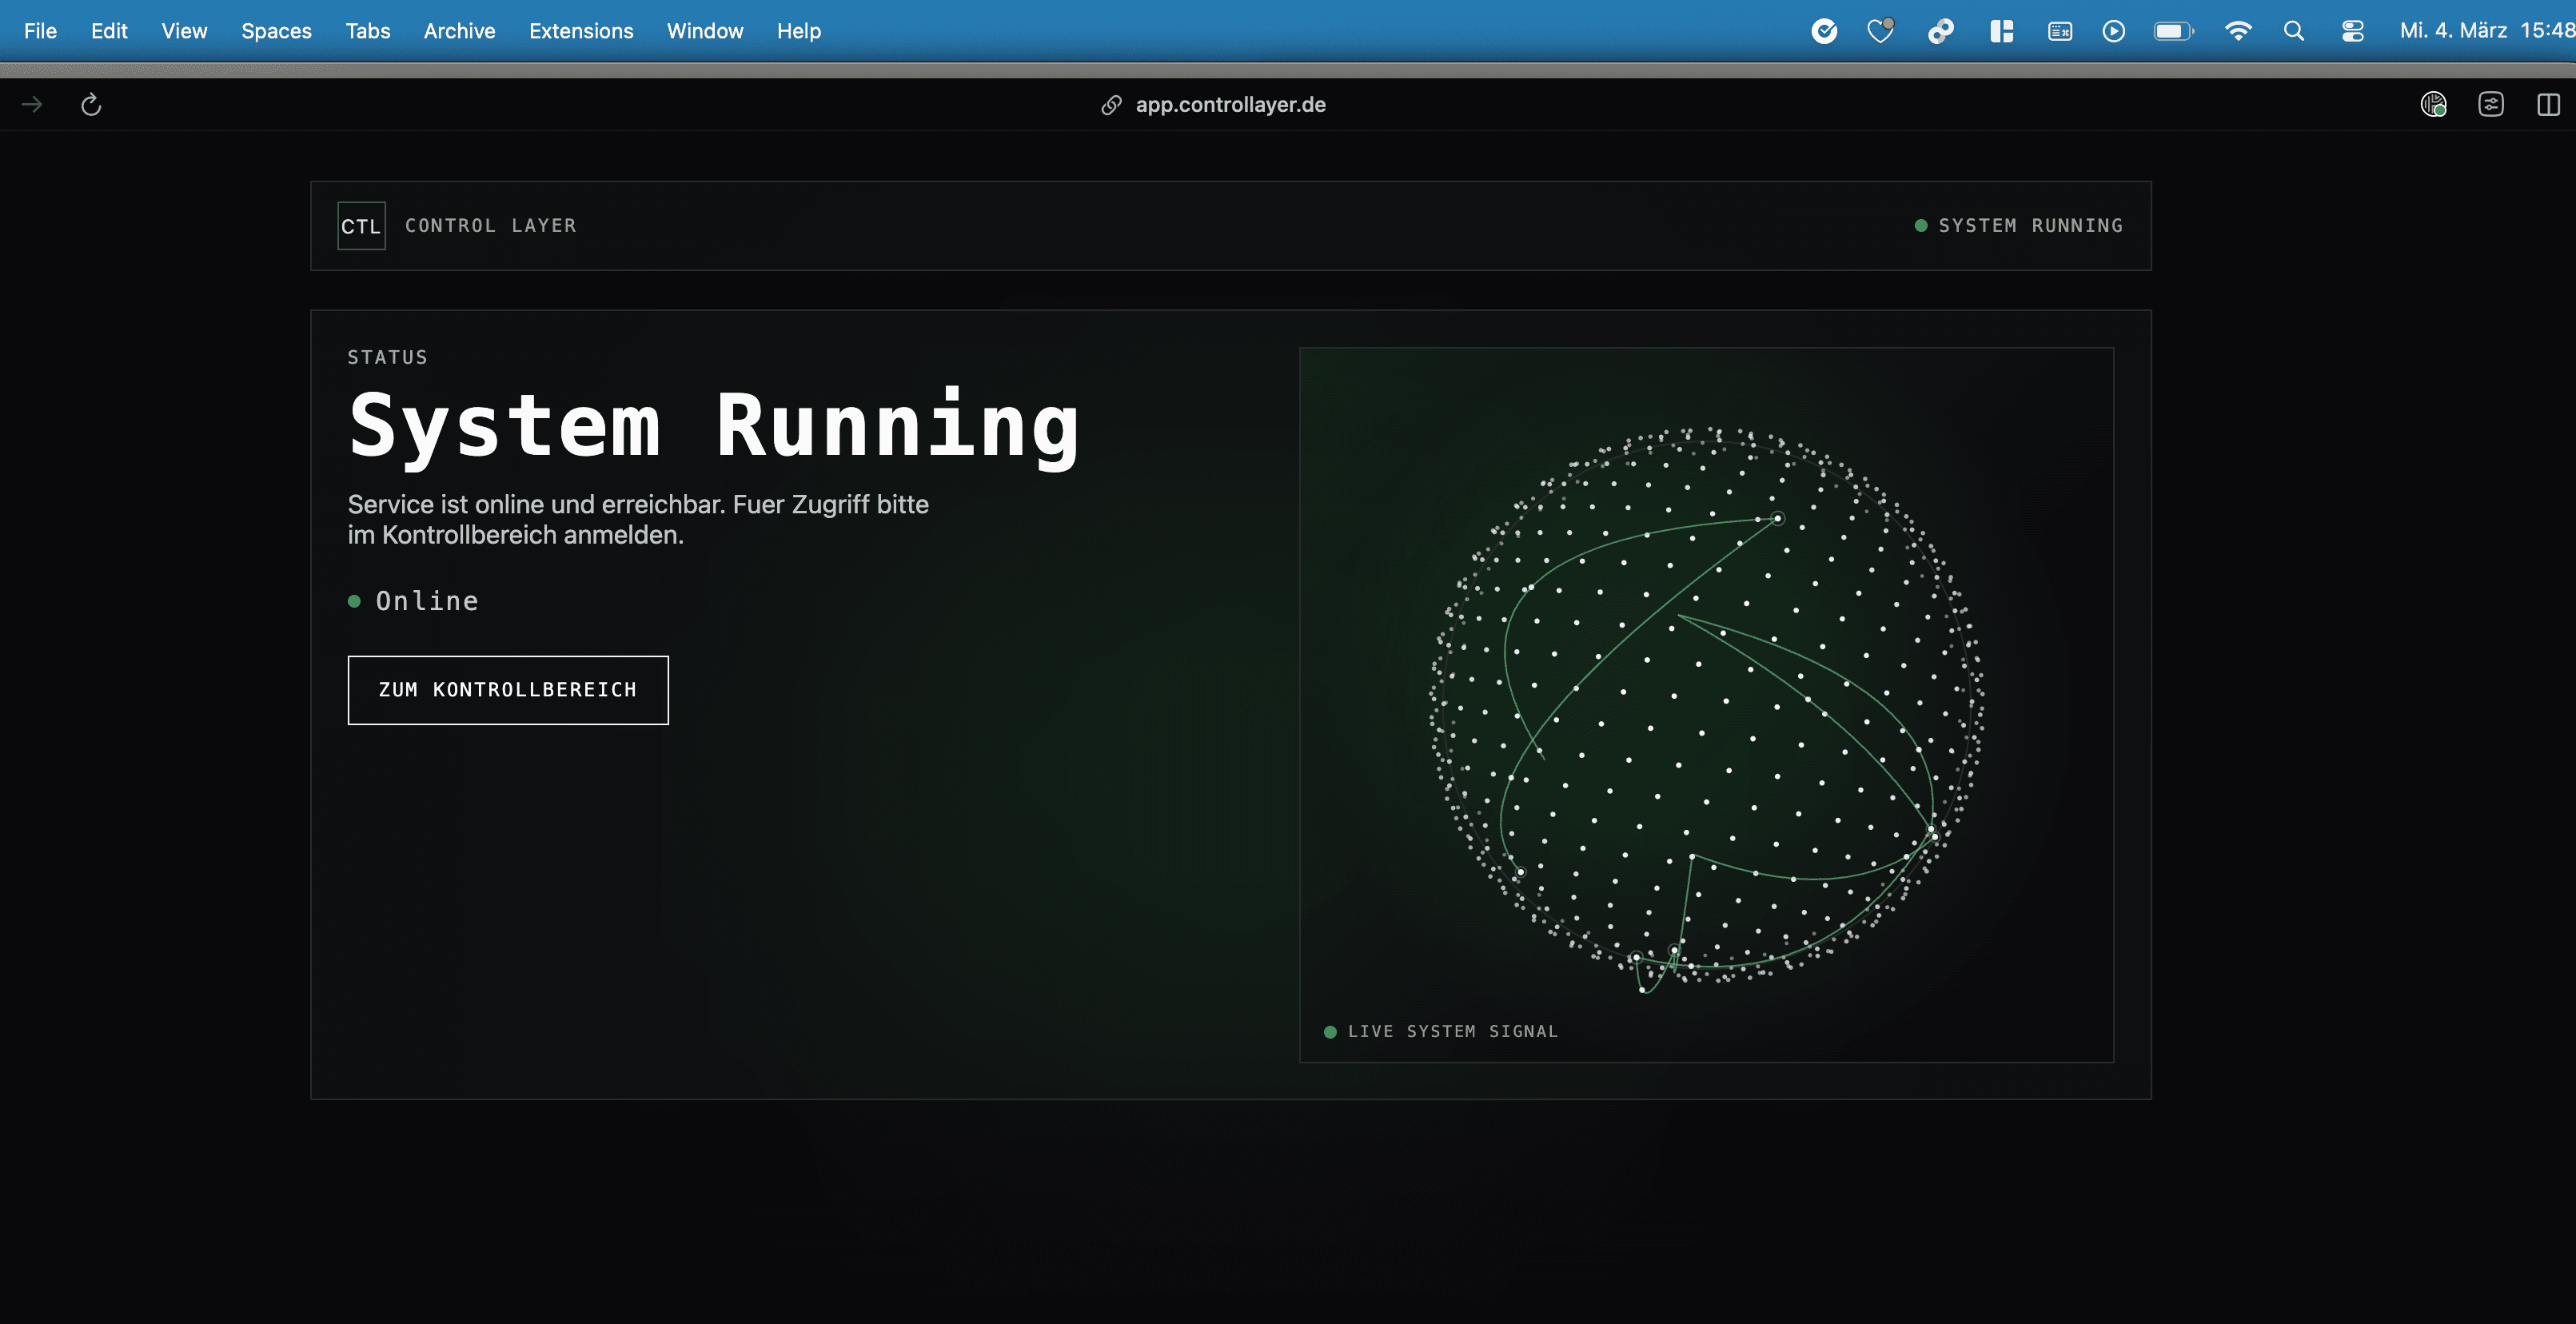The height and width of the screenshot is (1324, 2576).
Task: Click the CTL logo box
Action: tap(361, 226)
